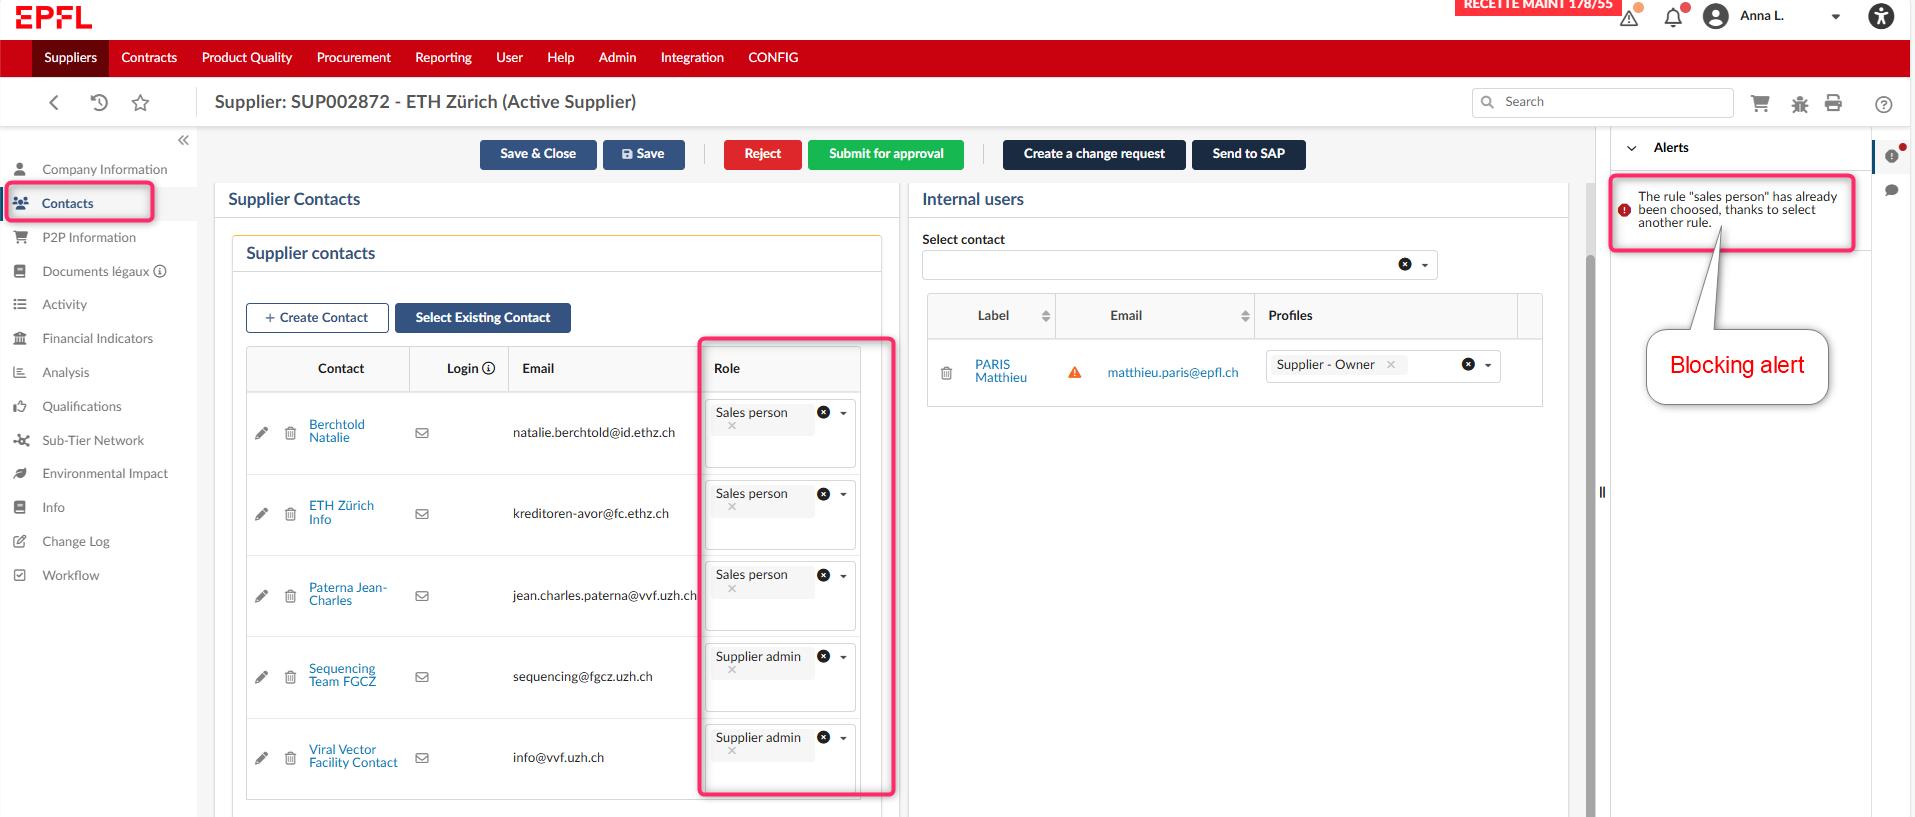Viewport: 1915px width, 817px height.
Task: Edit the Berchtold Natalie contact pencil
Action: point(262,433)
